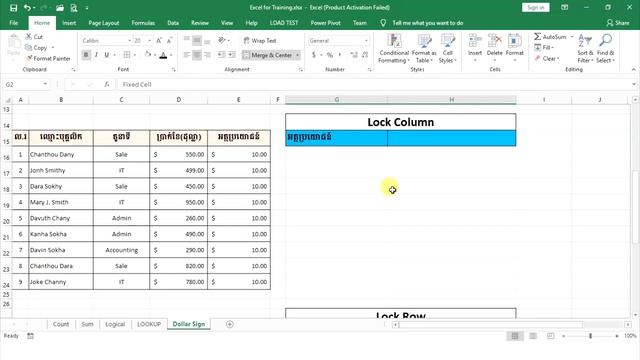Click AutoSum sigma icon
The width and height of the screenshot is (640, 360).
pyautogui.click(x=538, y=37)
